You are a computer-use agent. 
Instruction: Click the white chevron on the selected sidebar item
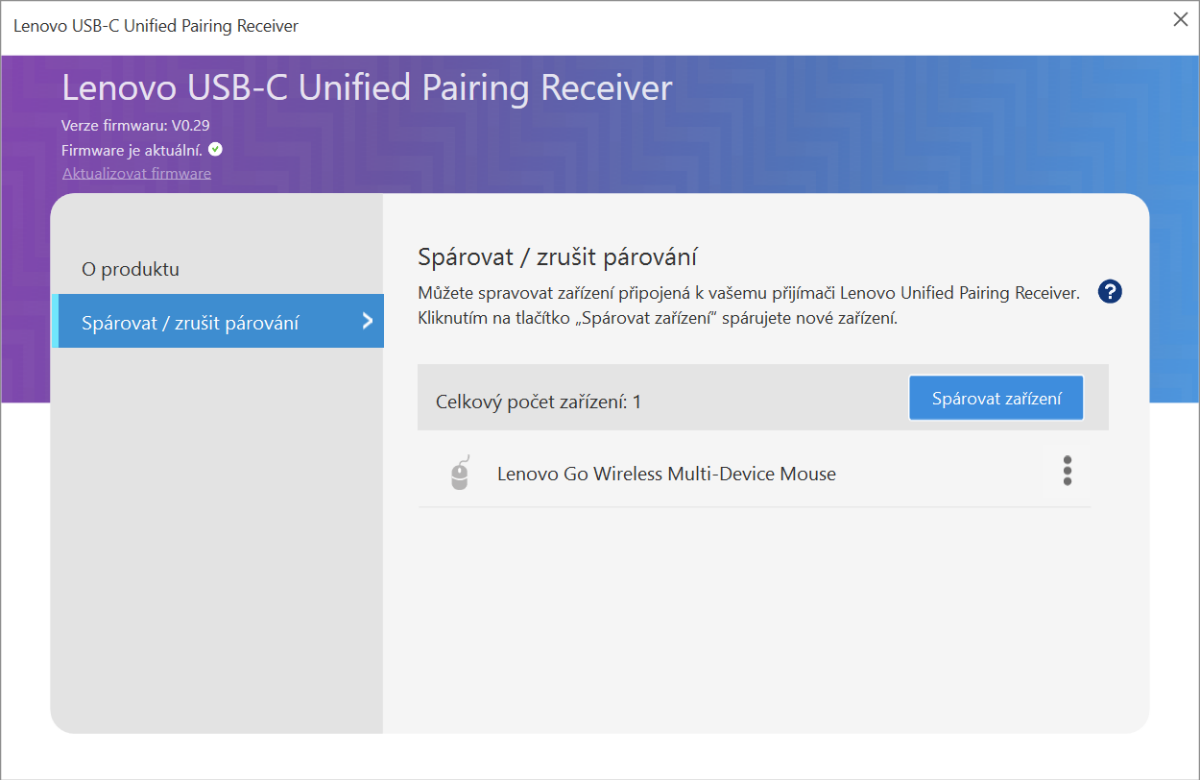tap(367, 321)
